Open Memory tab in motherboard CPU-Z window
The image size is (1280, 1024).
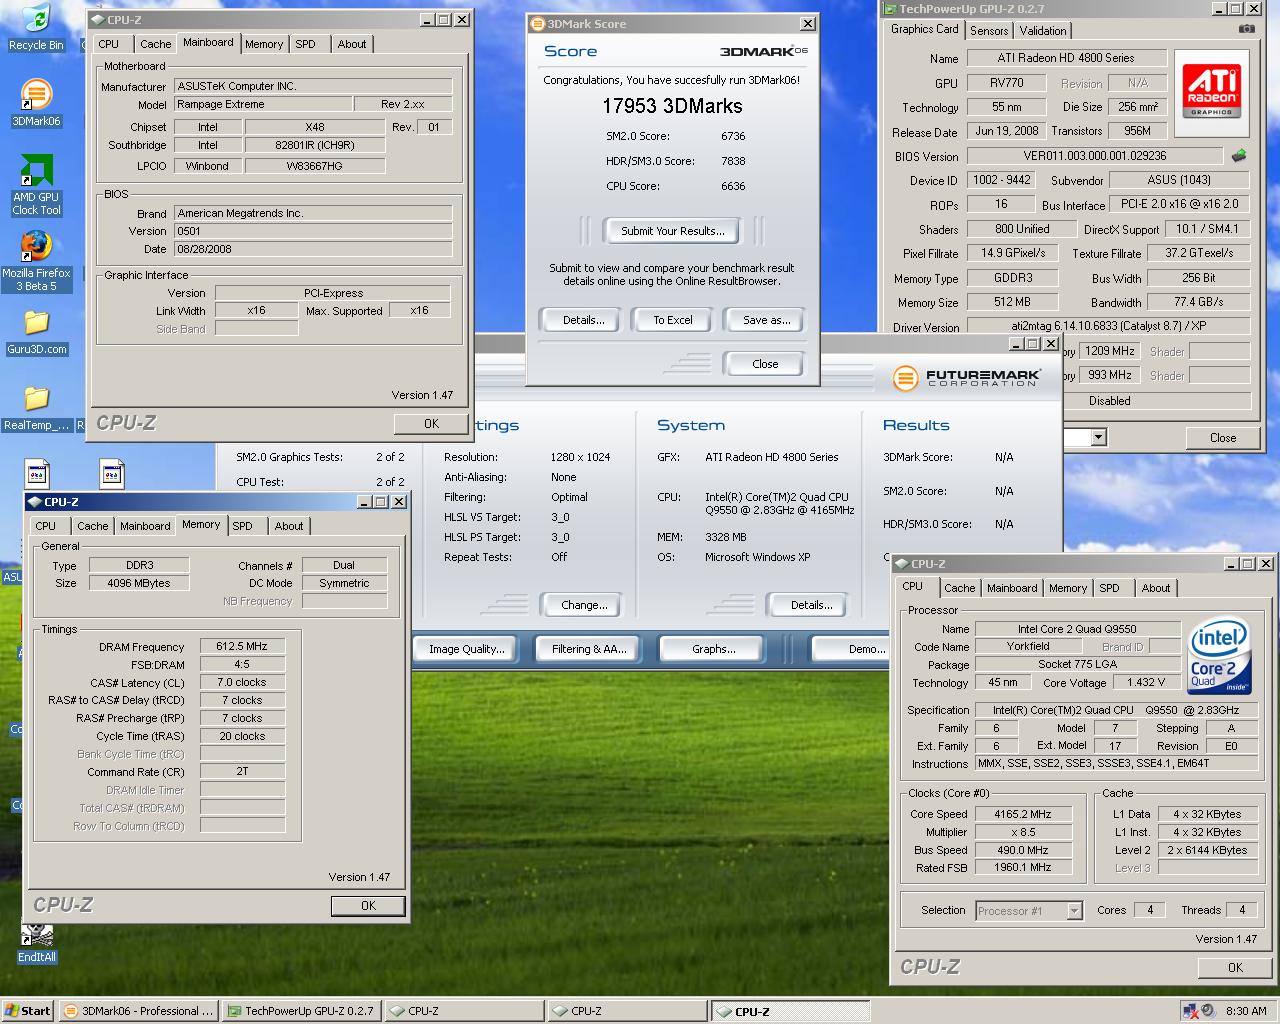[264, 44]
